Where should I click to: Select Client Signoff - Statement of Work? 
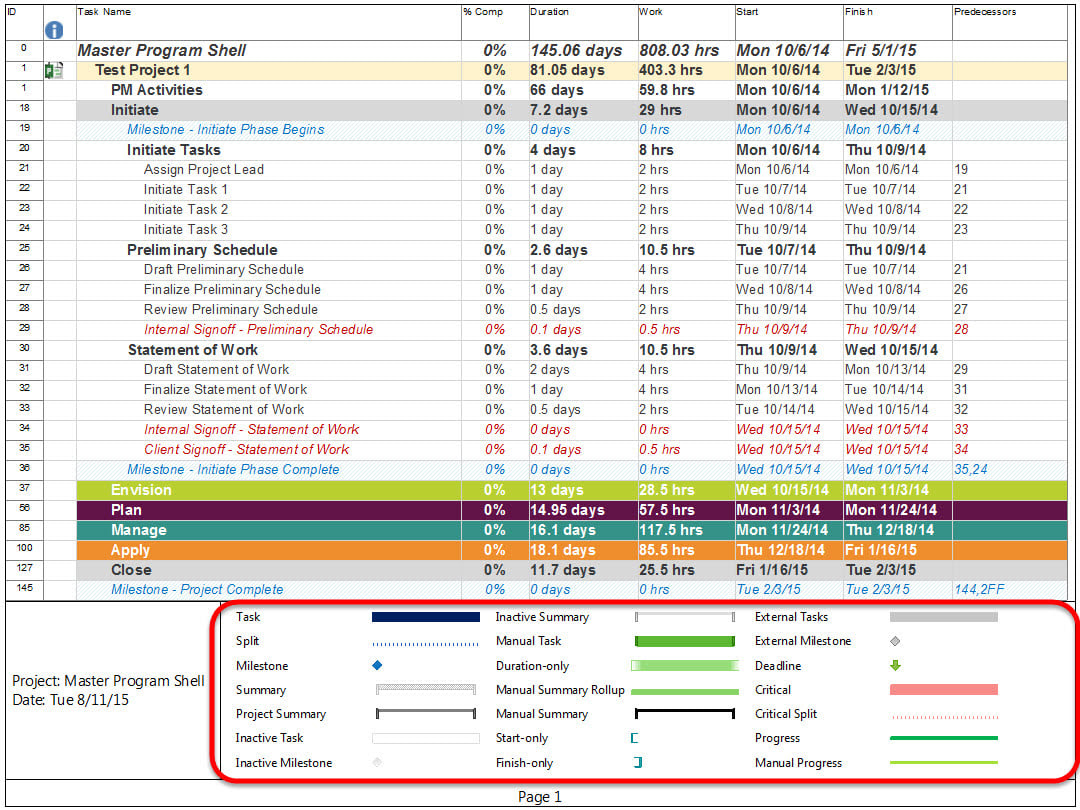(537, 449)
